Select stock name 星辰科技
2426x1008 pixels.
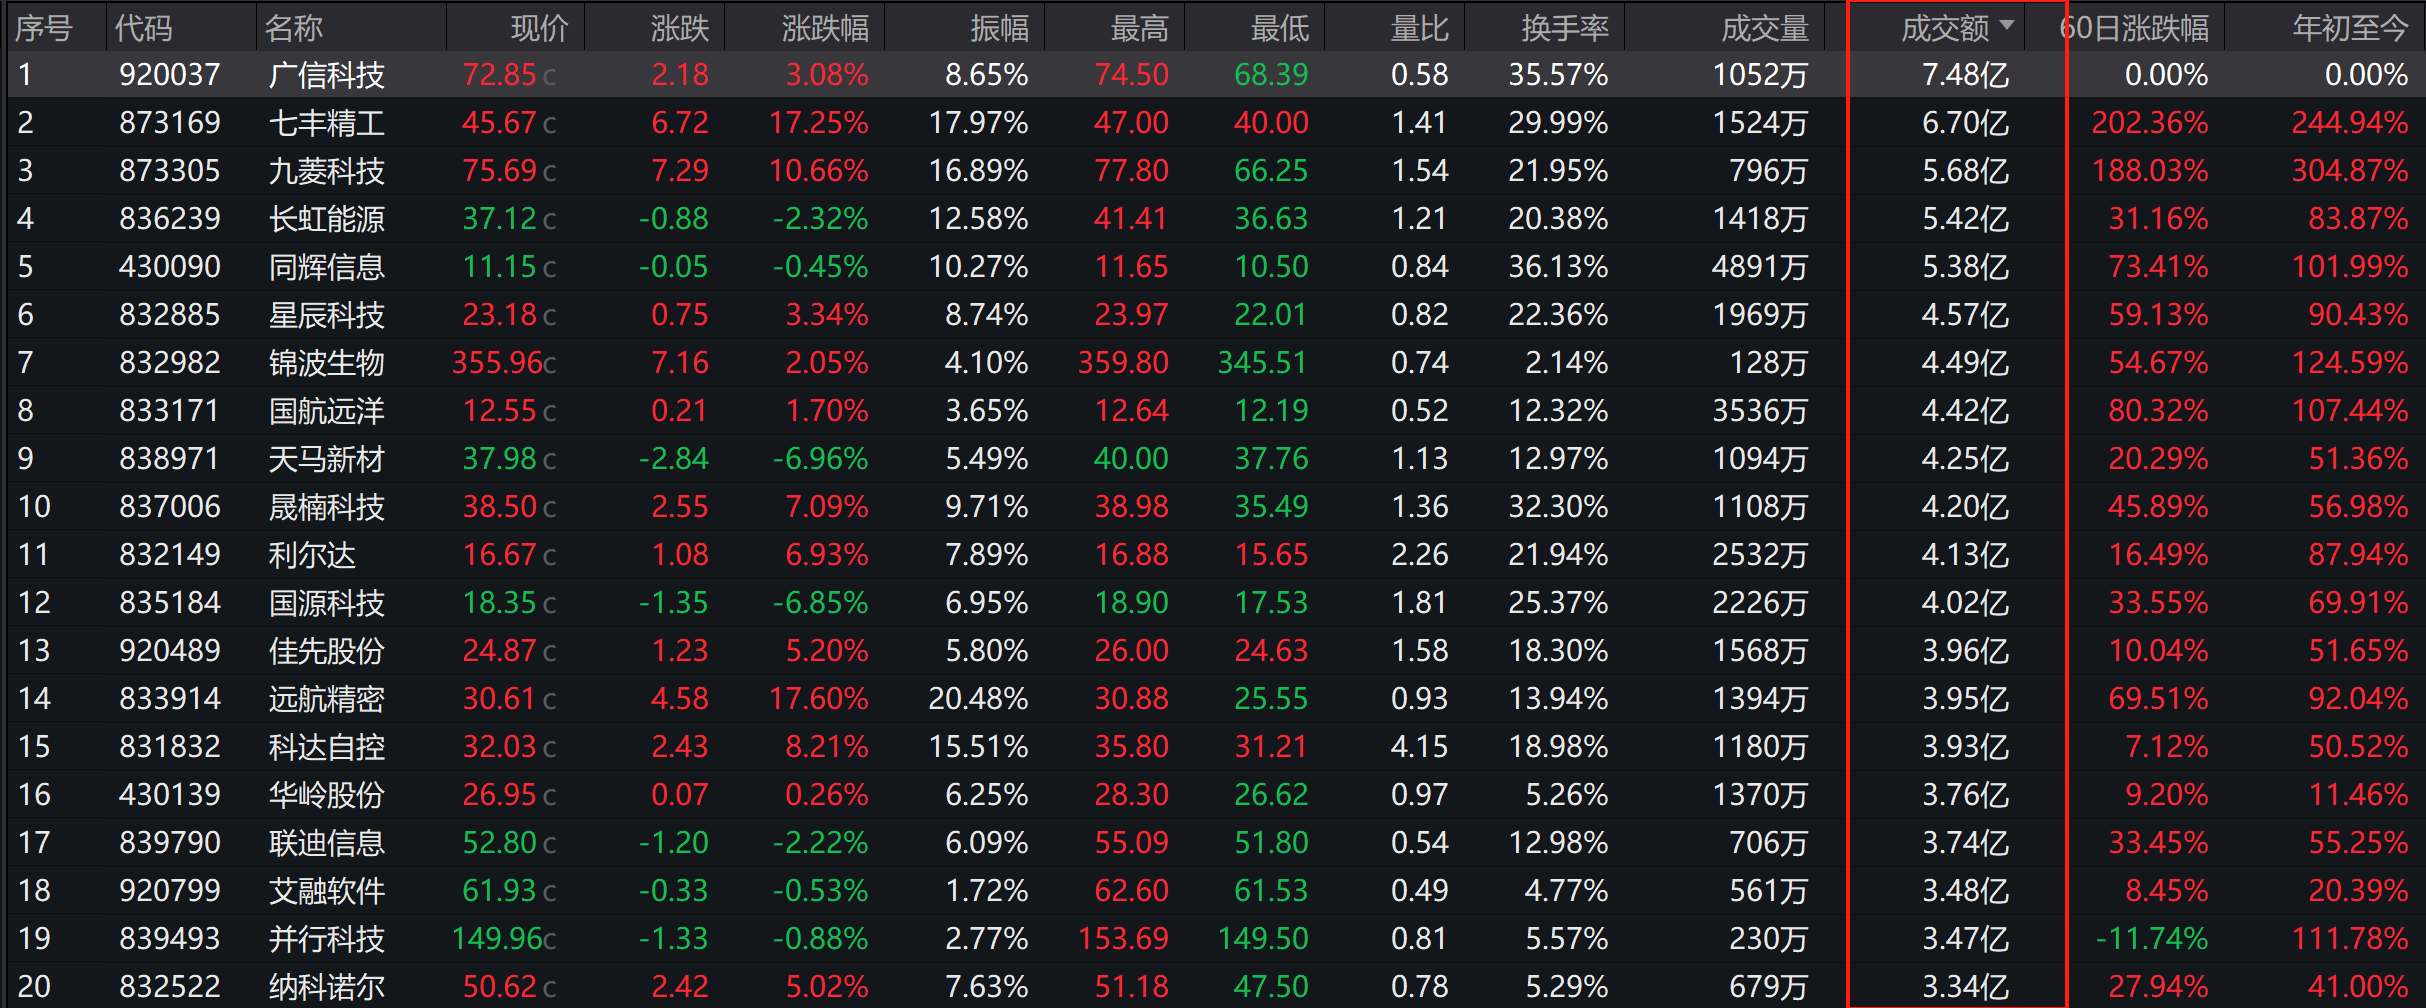tap(327, 315)
